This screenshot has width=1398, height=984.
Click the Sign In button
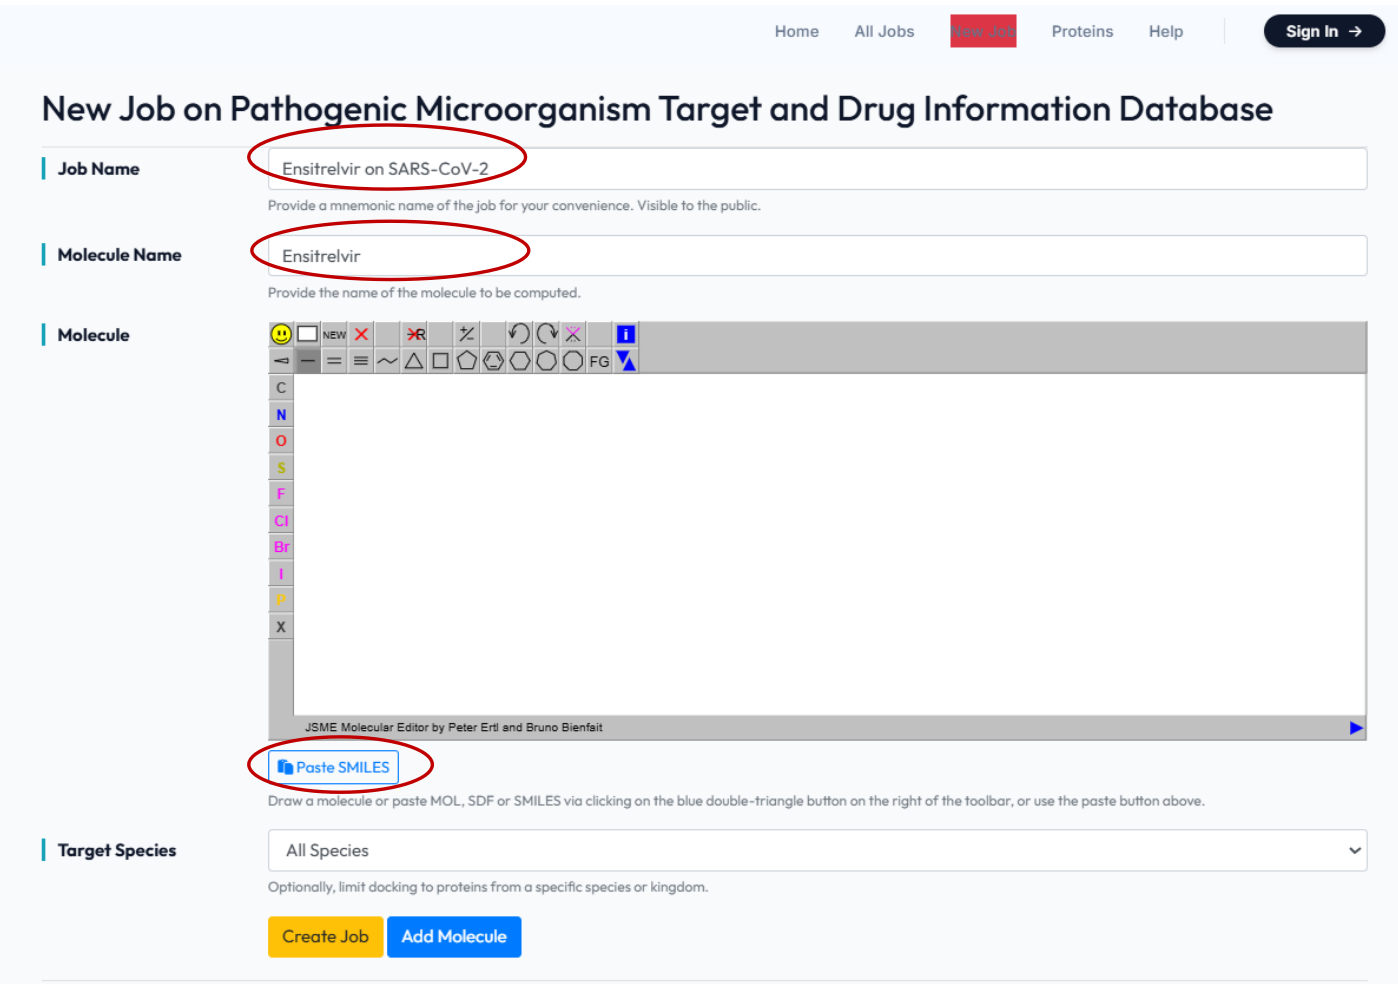tap(1324, 31)
